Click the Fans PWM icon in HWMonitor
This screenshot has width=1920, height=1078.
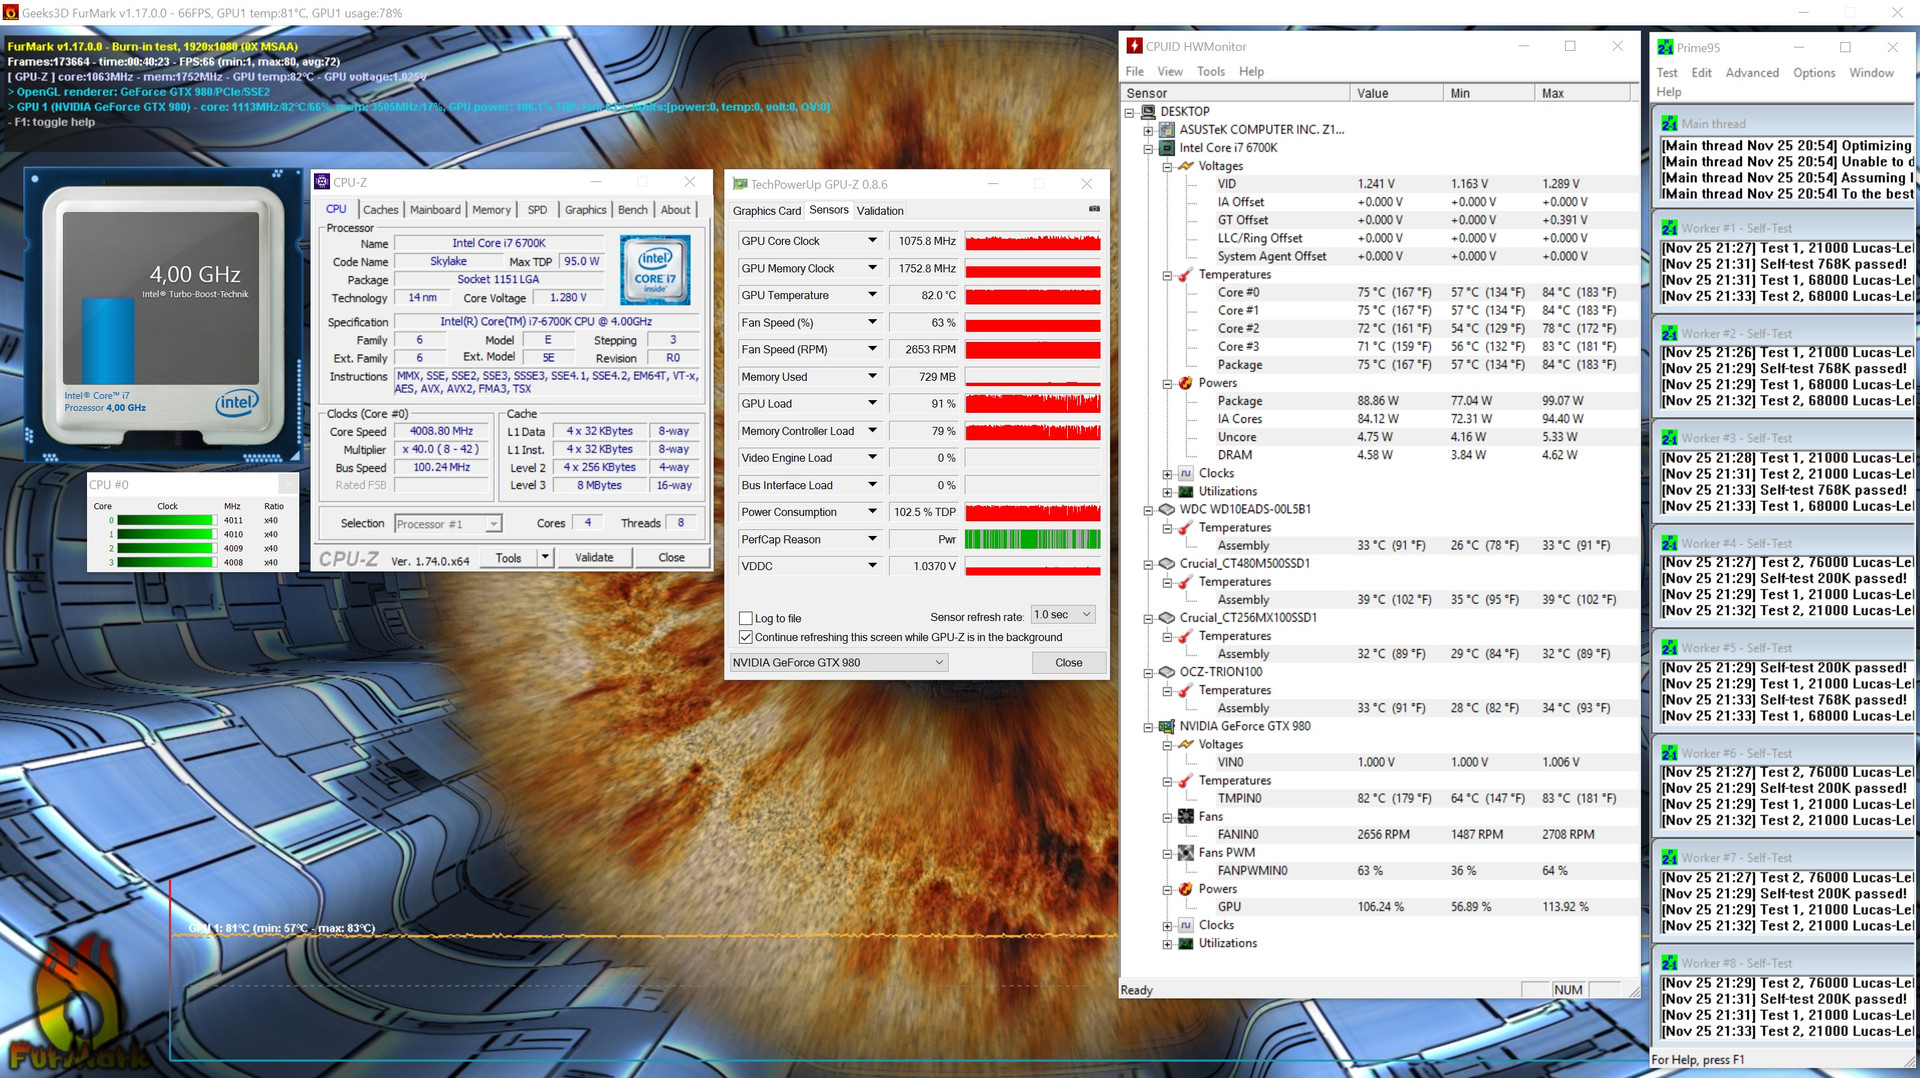[x=1185, y=853]
